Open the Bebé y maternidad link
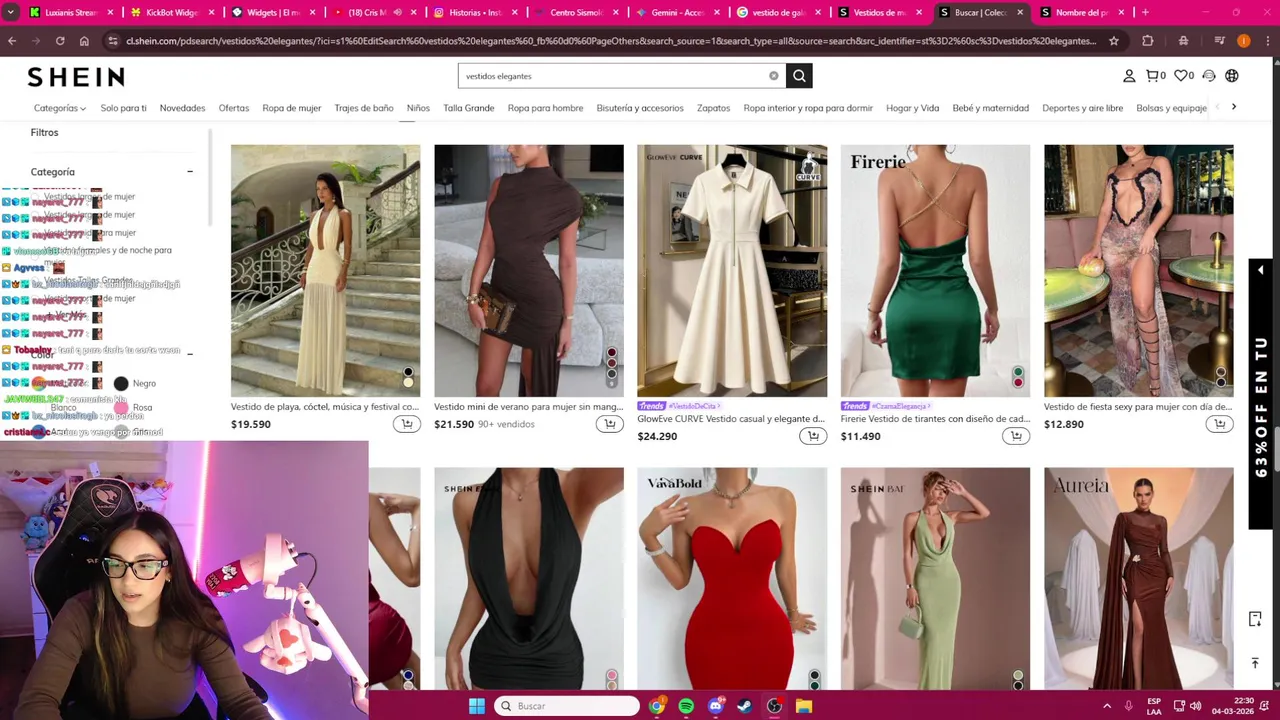Viewport: 1280px width, 720px height. pyautogui.click(x=990, y=108)
